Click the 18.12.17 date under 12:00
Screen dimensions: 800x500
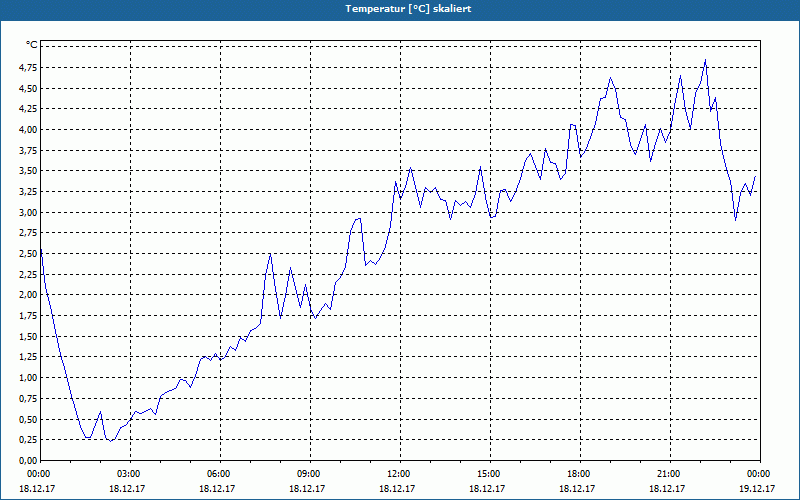click(x=396, y=488)
